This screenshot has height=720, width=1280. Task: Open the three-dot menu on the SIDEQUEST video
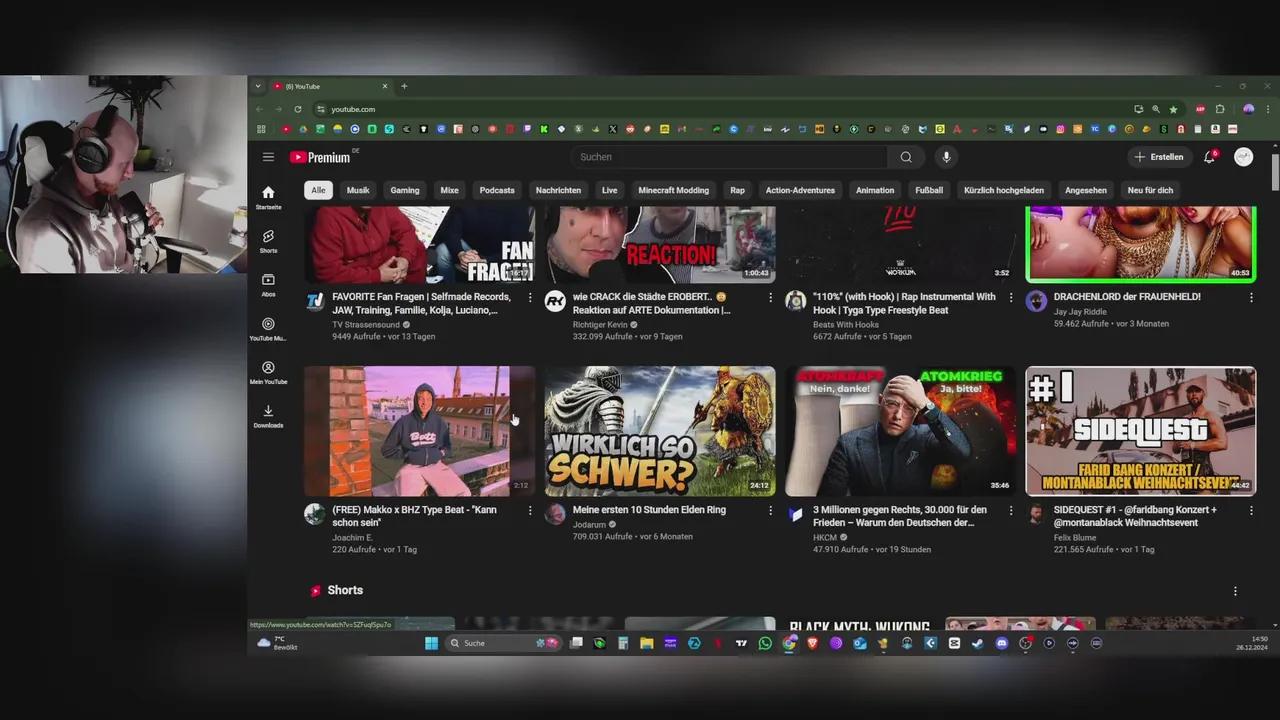(1251, 510)
